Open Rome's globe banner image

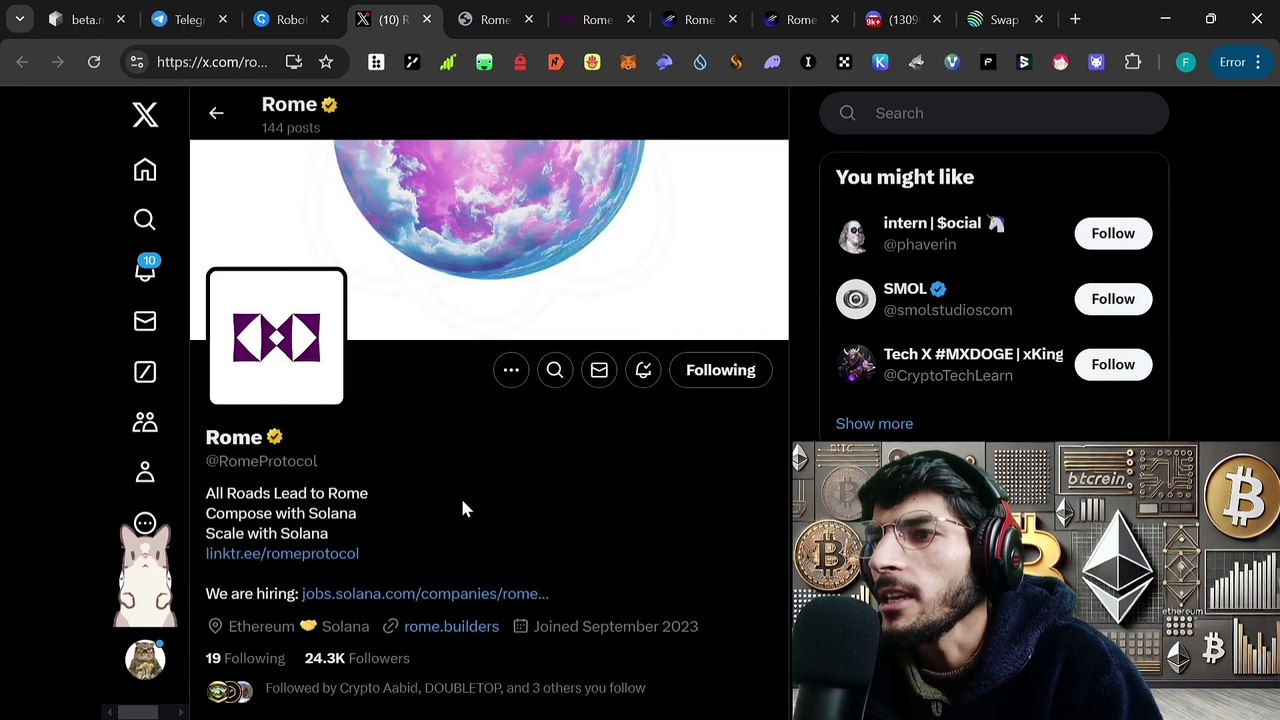coord(489,240)
